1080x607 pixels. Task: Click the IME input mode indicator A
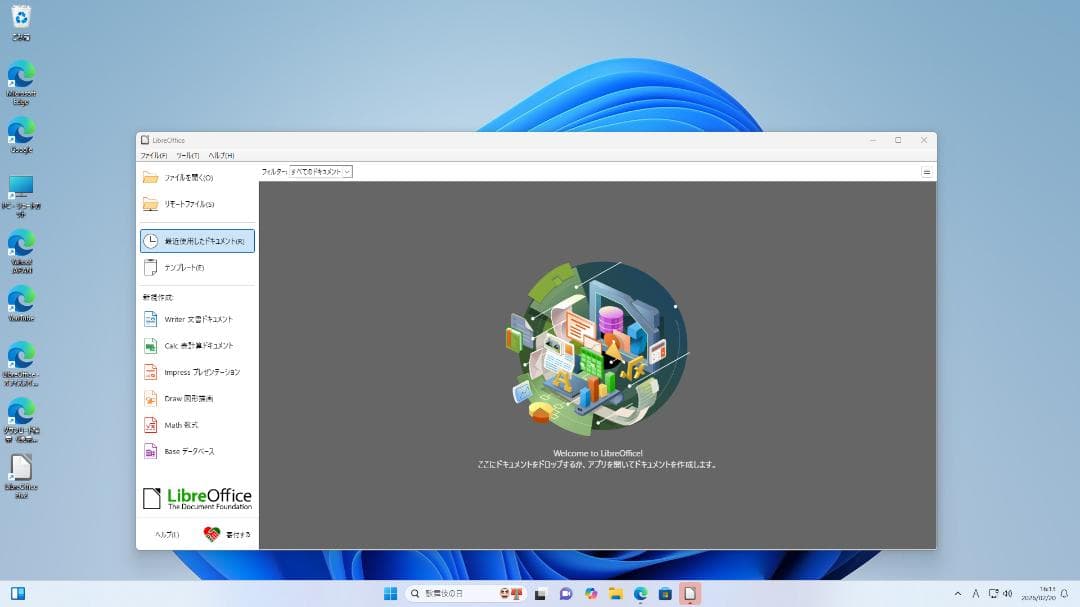click(x=975, y=593)
